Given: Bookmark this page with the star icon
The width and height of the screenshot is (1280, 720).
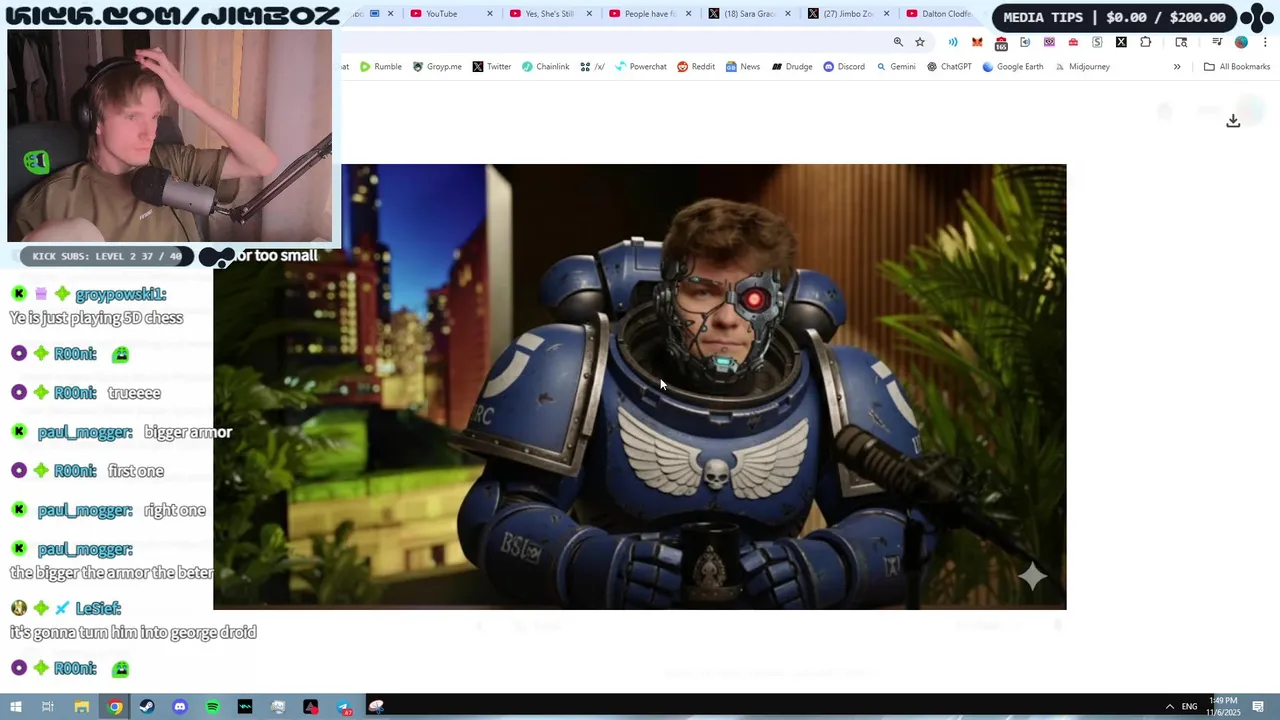Looking at the screenshot, I should click(x=920, y=42).
